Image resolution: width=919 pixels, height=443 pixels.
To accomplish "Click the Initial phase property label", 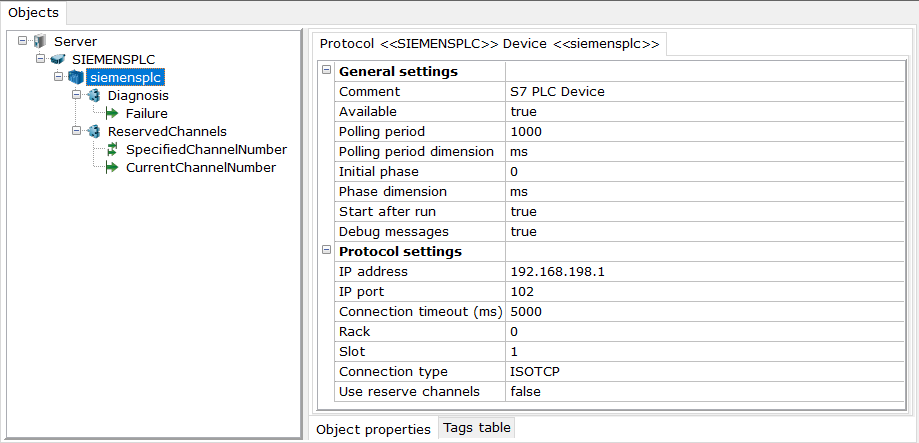I will 379,172.
